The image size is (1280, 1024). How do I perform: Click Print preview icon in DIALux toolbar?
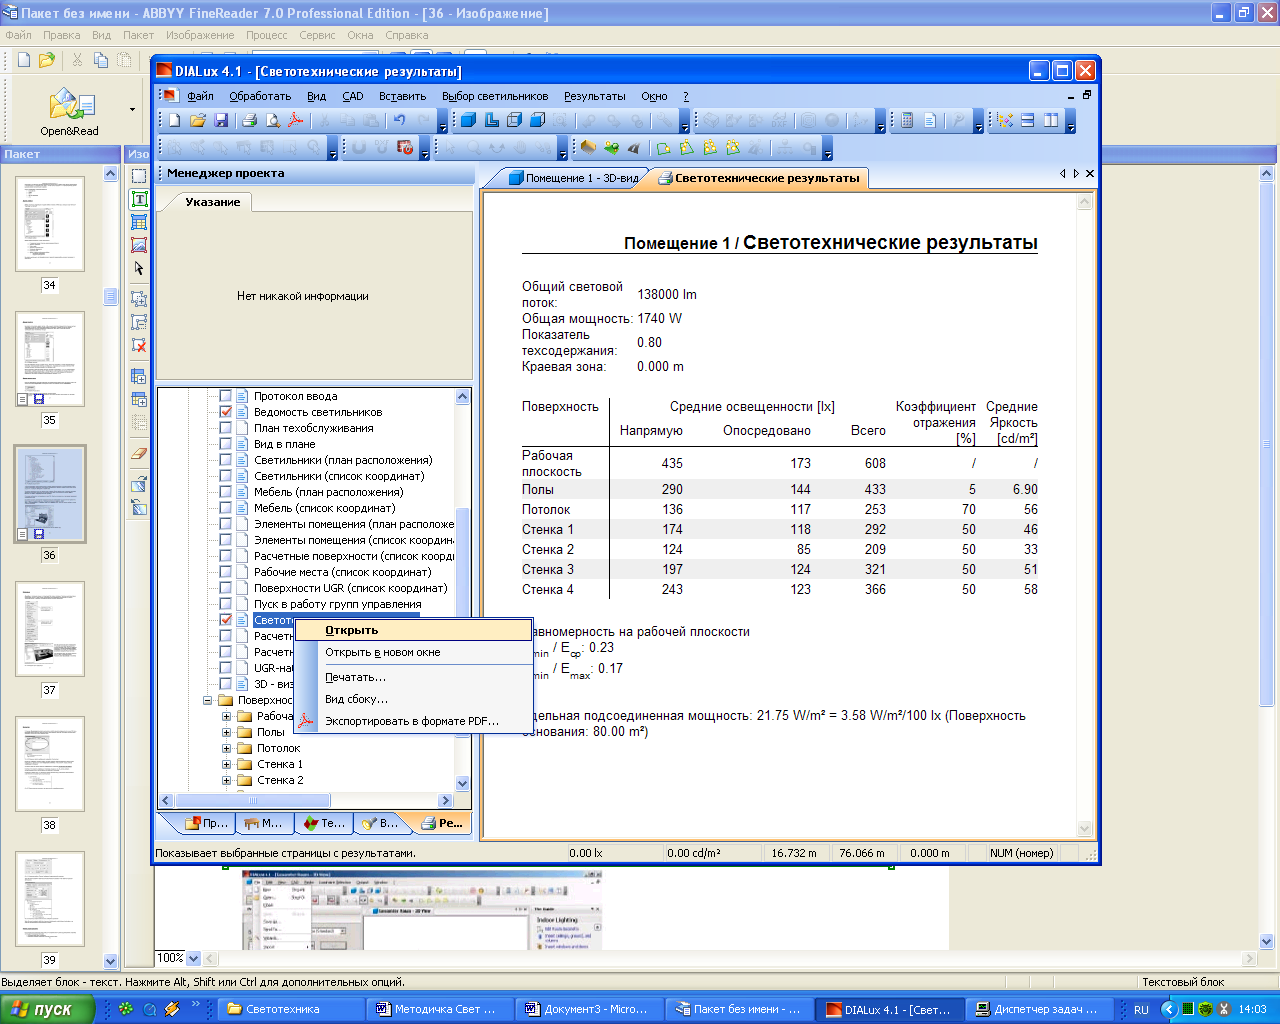272,121
